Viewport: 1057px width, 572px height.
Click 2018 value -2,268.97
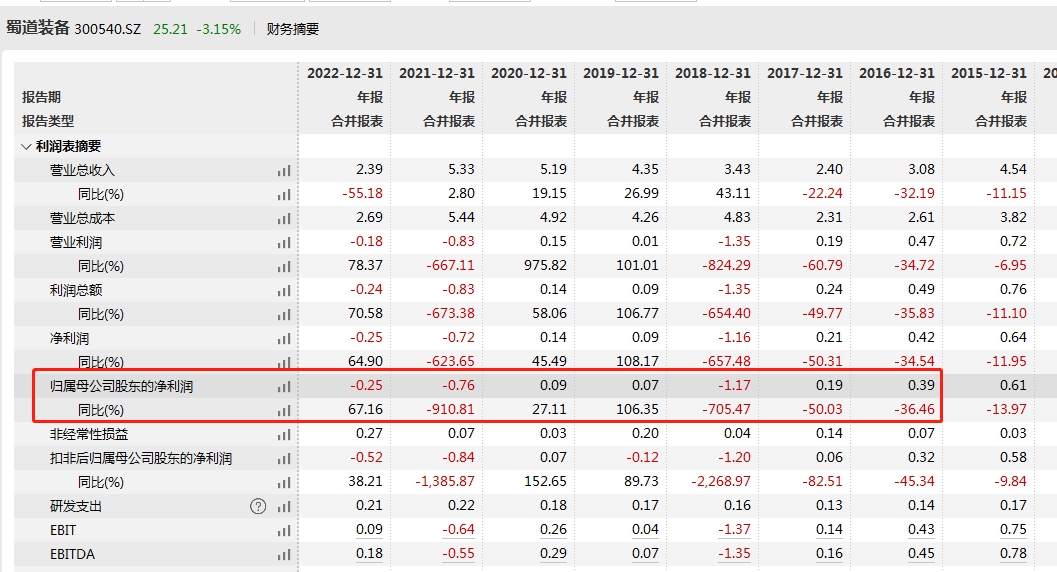(x=721, y=481)
